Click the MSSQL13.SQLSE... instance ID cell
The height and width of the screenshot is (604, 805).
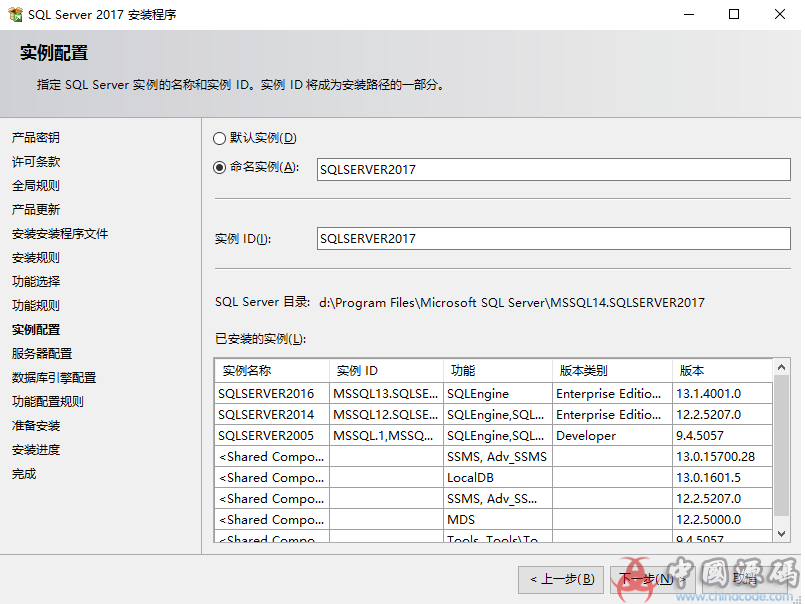pyautogui.click(x=386, y=393)
